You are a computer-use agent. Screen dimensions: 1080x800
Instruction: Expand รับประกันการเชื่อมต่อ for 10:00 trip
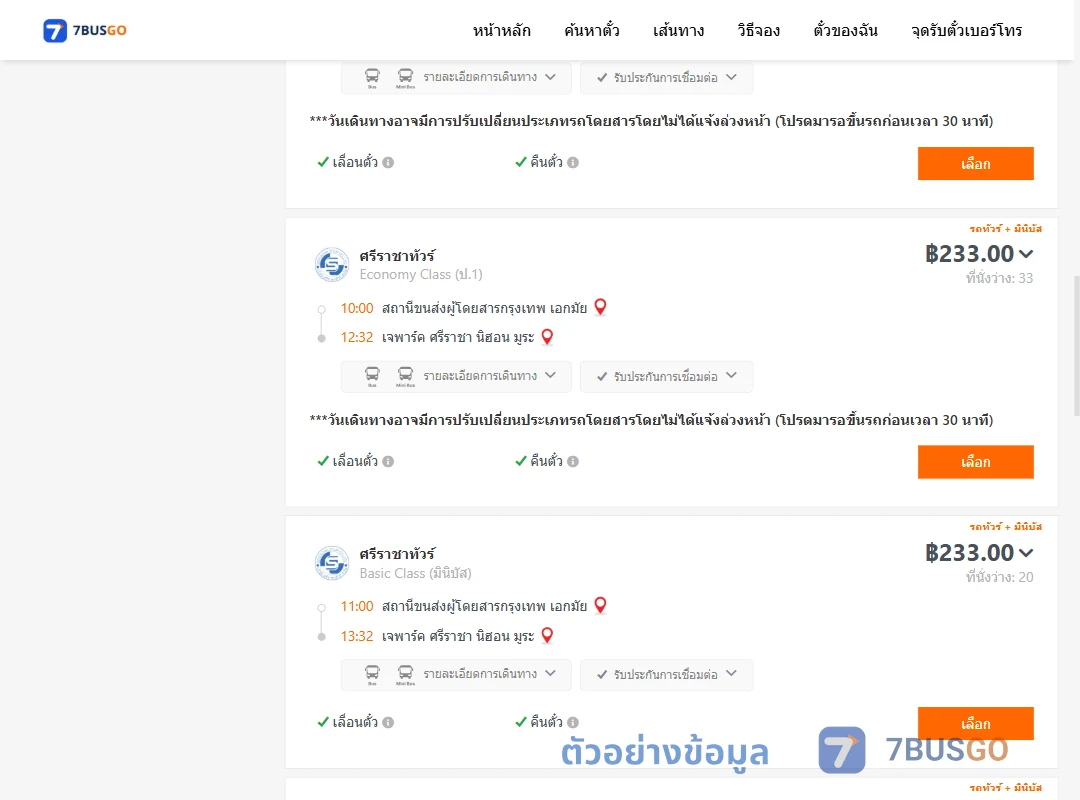[666, 376]
